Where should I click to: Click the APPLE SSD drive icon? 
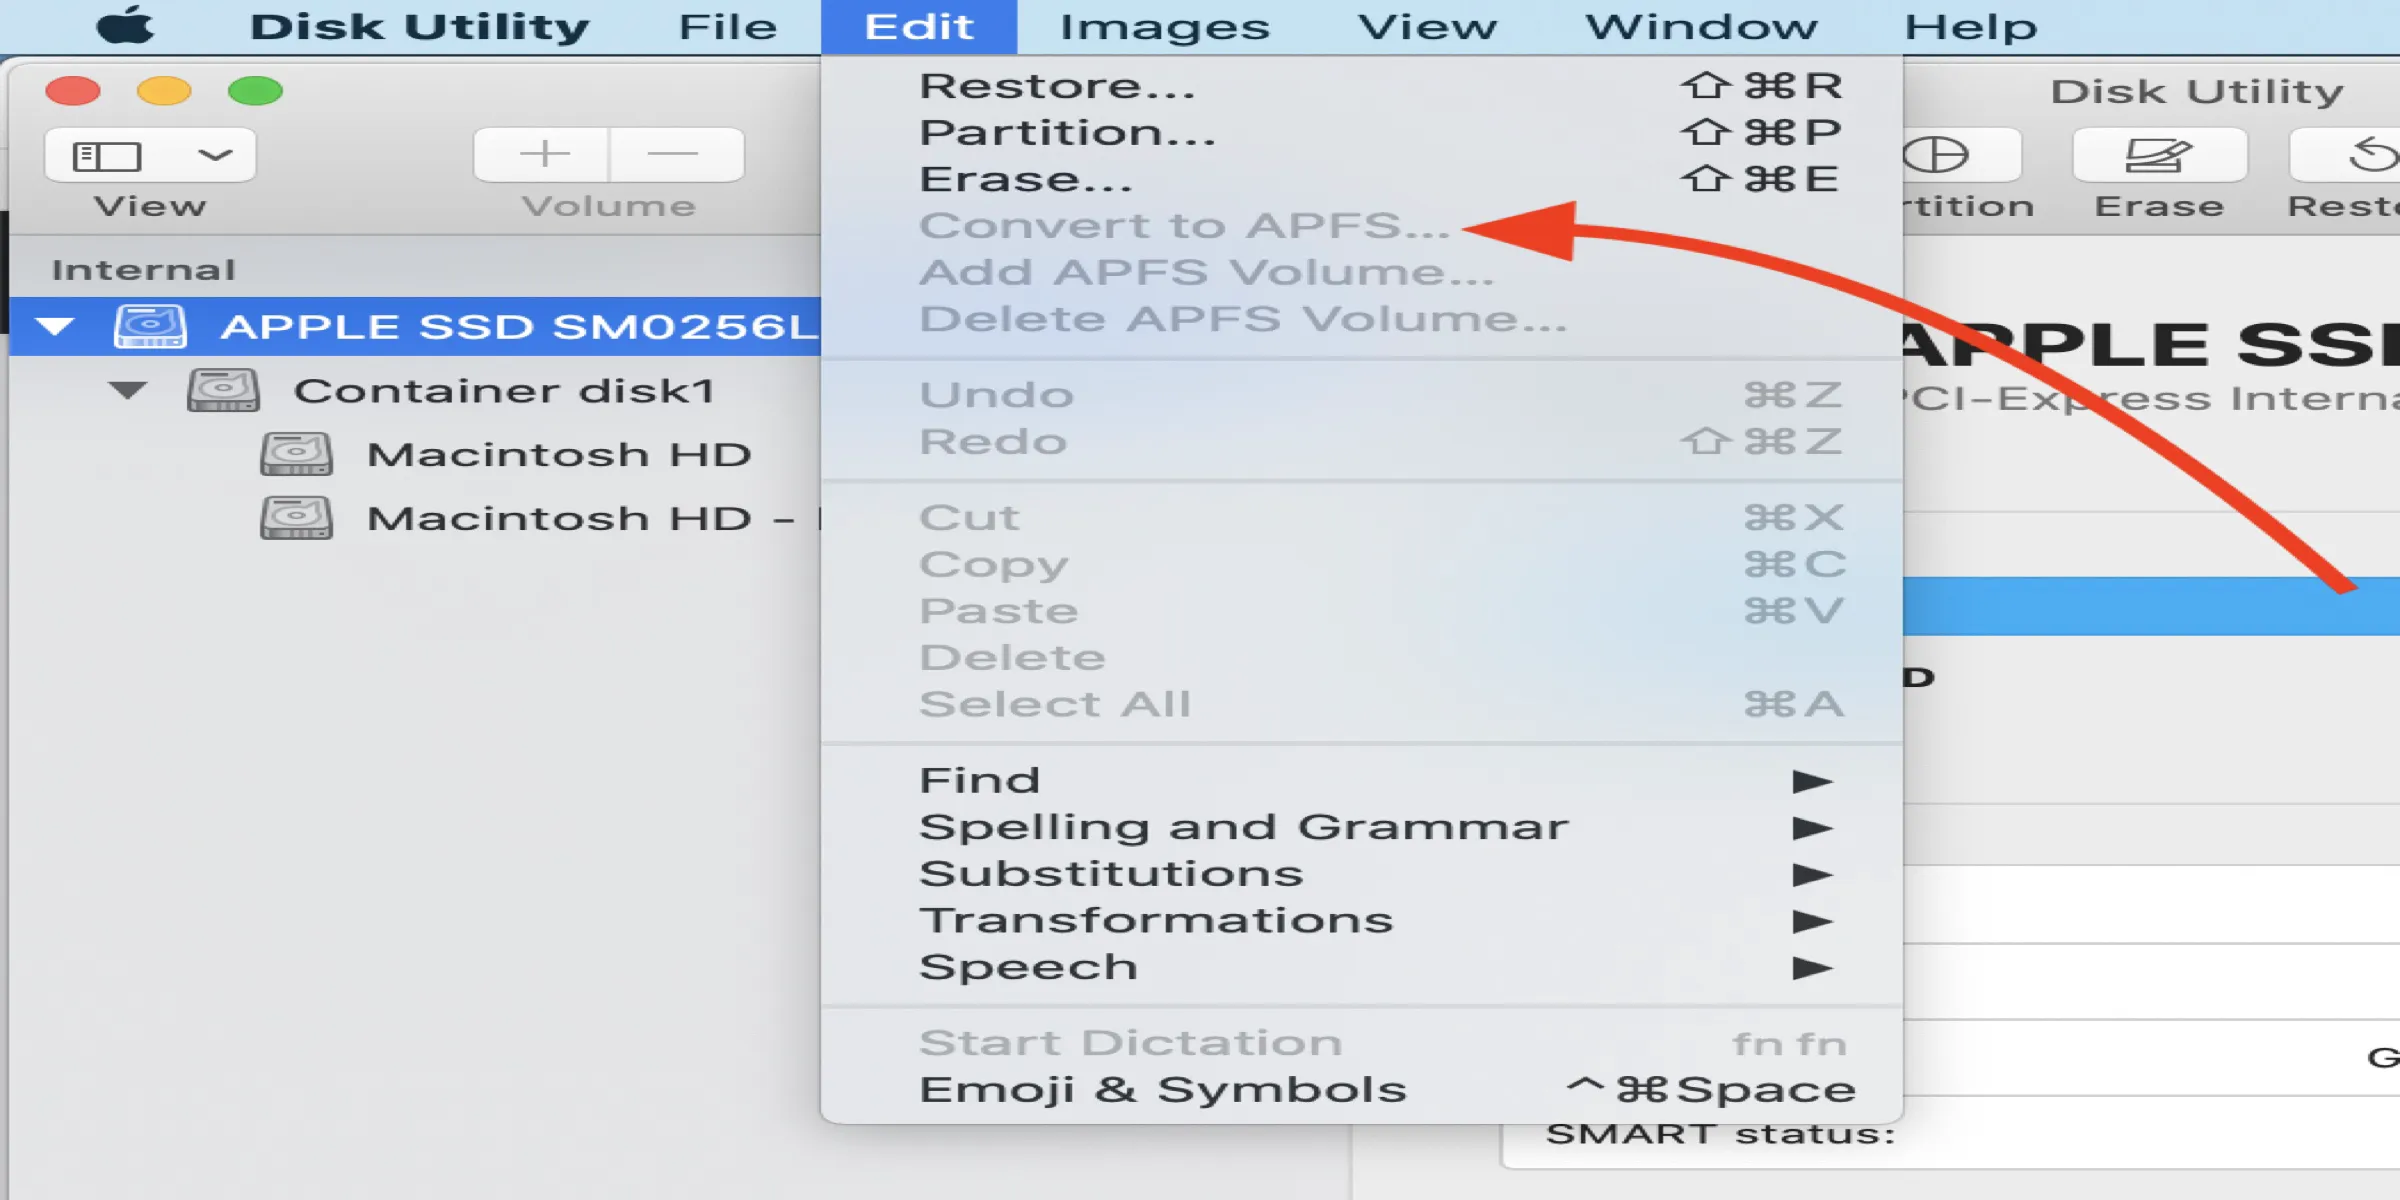click(152, 326)
